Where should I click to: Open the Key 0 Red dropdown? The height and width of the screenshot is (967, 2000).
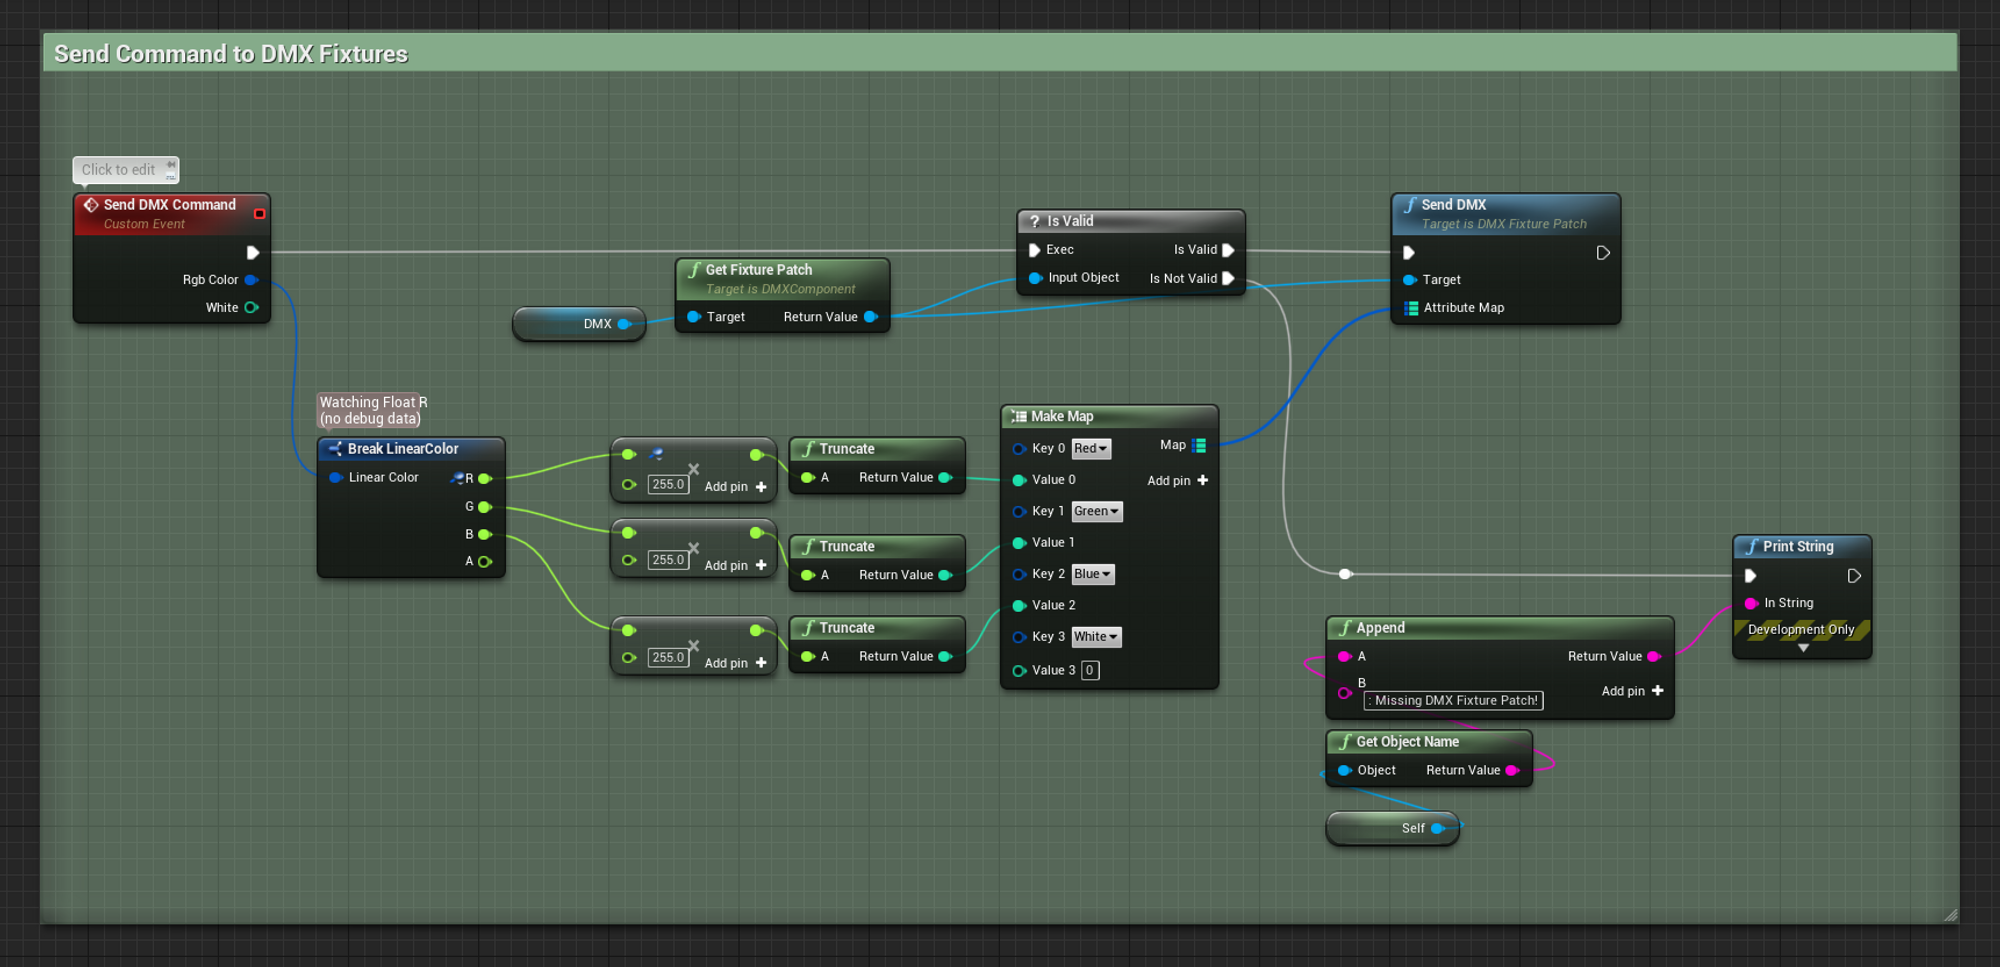(x=1091, y=449)
